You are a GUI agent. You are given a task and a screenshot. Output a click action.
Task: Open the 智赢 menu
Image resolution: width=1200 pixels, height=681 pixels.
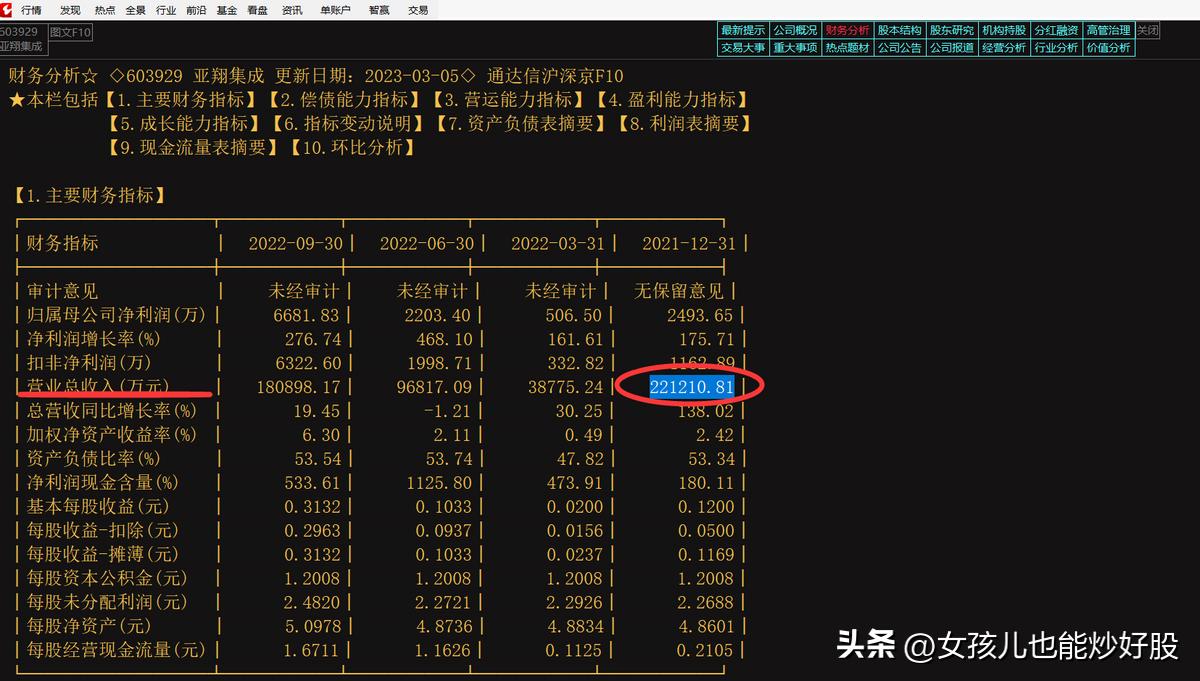click(379, 10)
